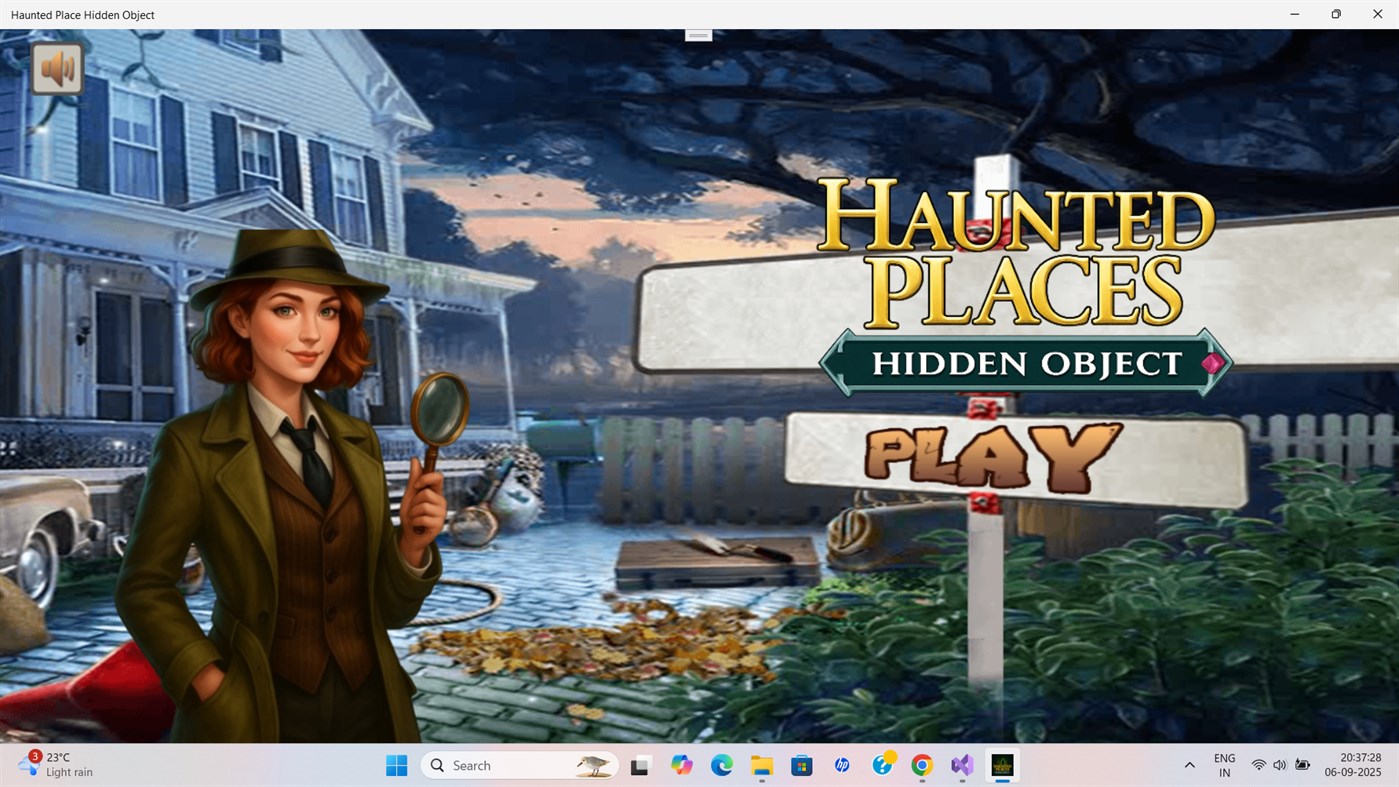Expand hidden system tray icons

click(x=1189, y=765)
